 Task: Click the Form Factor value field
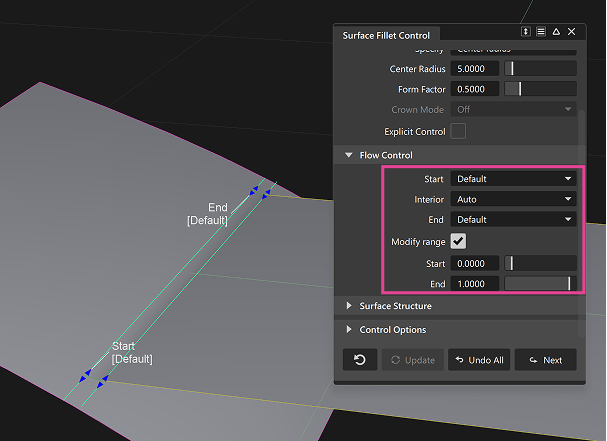point(475,89)
